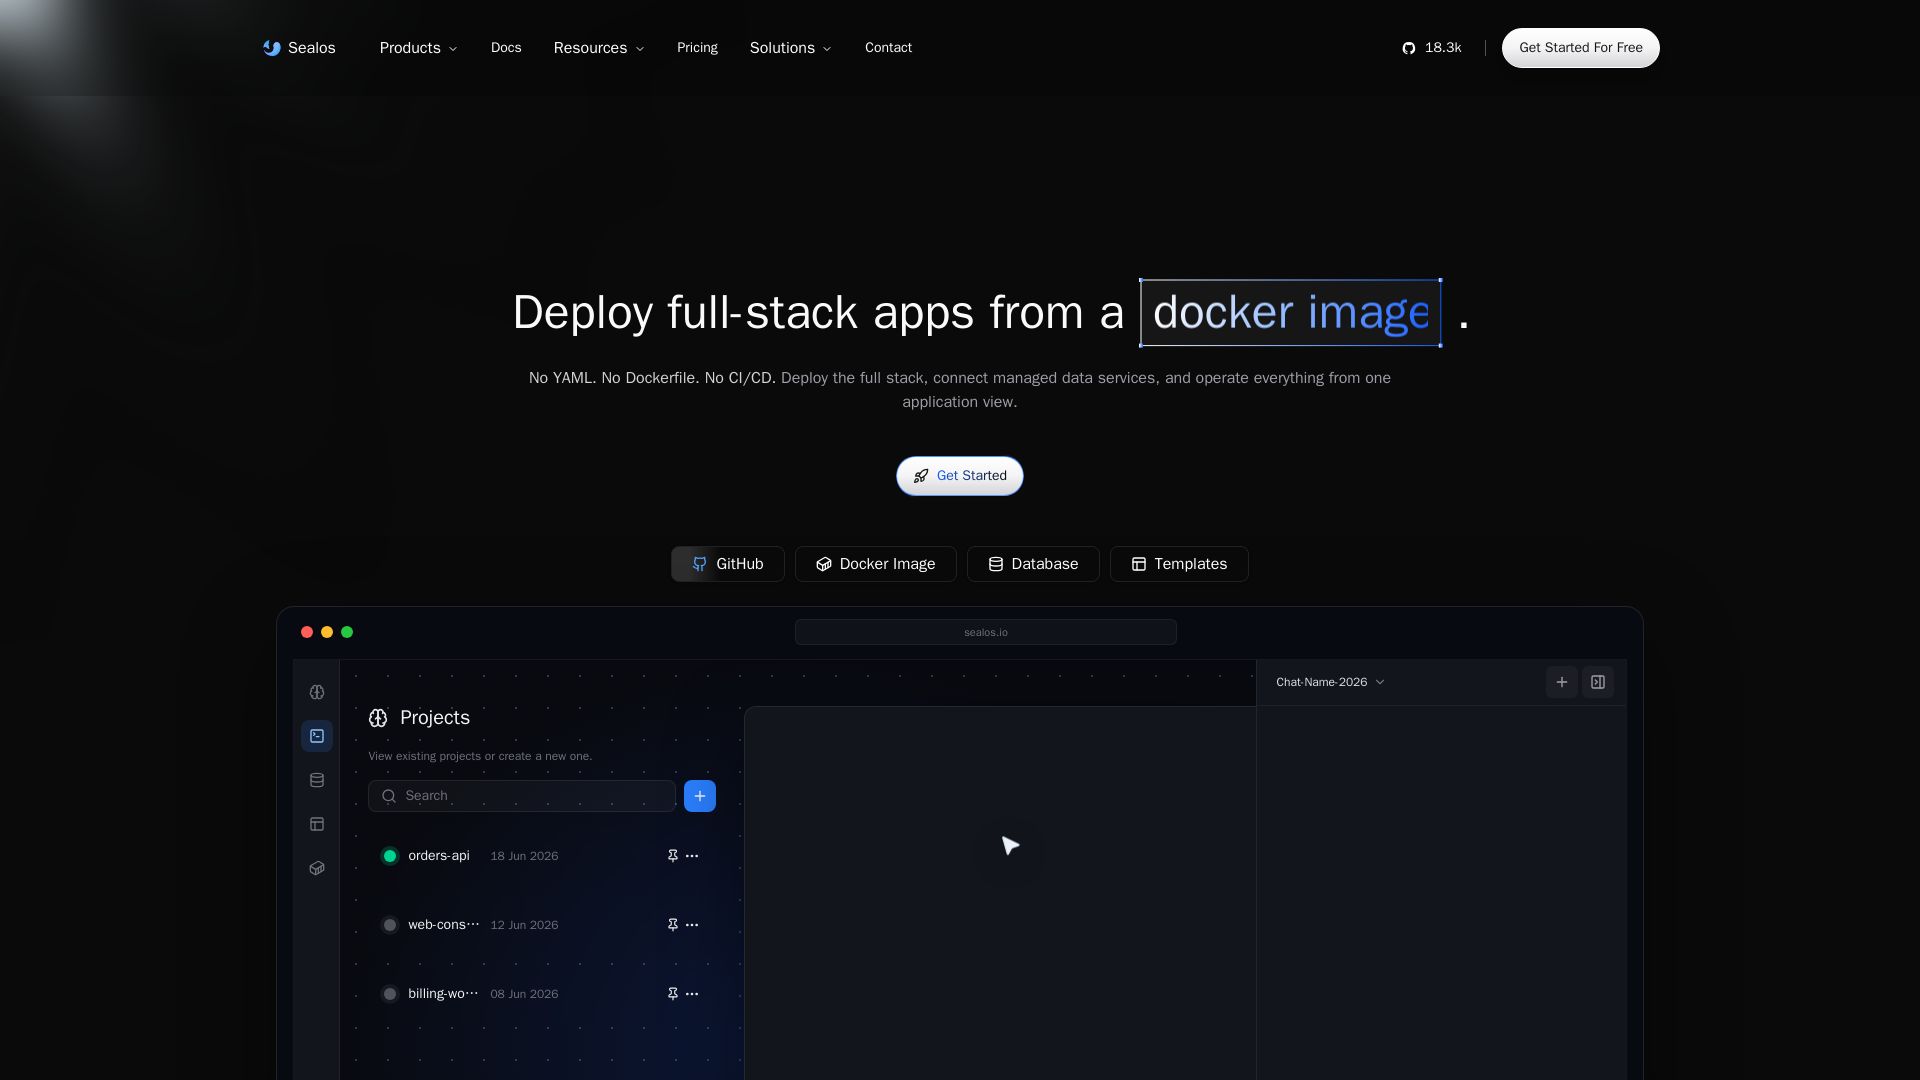Click the brain icon beside Projects heading
The height and width of the screenshot is (1080, 1920).
pyautogui.click(x=378, y=718)
